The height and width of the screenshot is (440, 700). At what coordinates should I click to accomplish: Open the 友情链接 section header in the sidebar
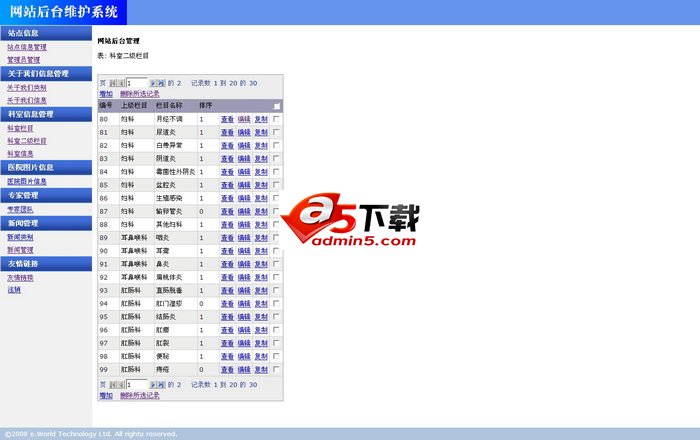(46, 264)
